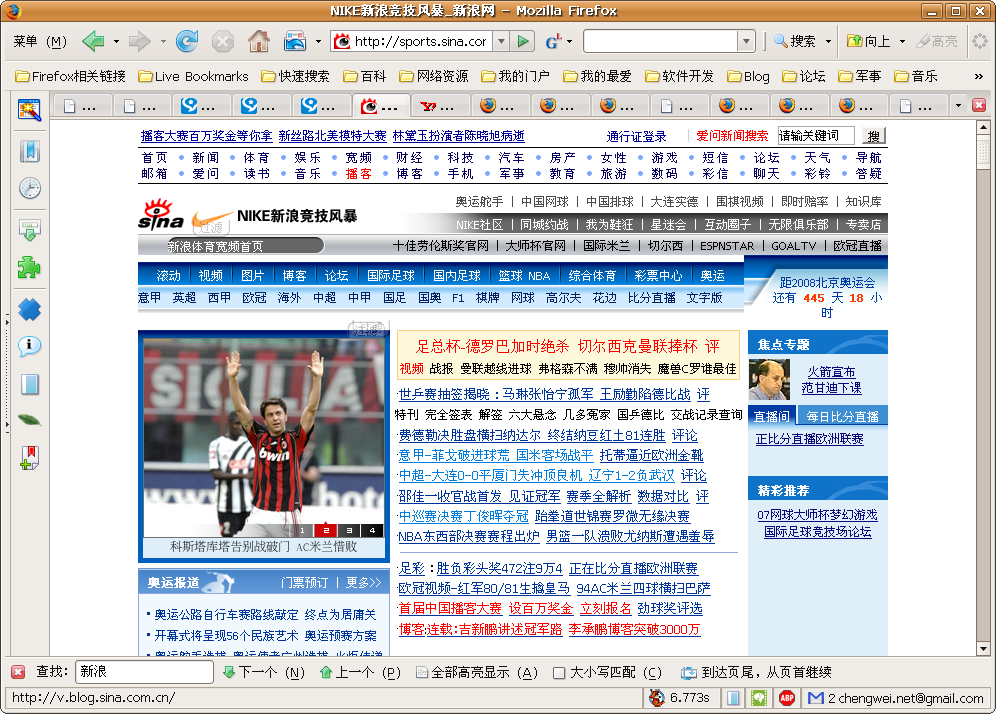Open the 软件开发 bookmarks folder
Screen dimensions: 996x714
680,77
